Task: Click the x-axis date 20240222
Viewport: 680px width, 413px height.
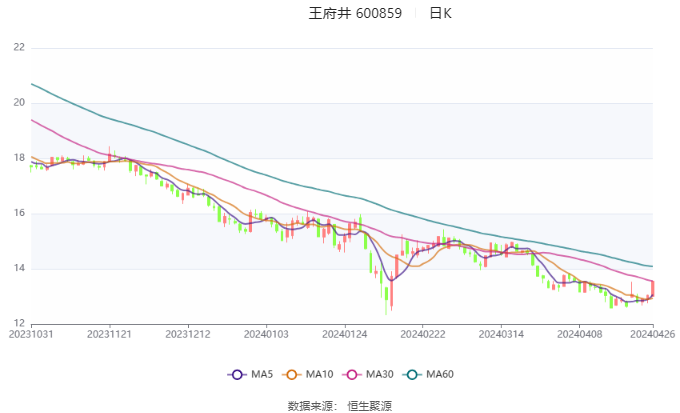Action: click(422, 334)
